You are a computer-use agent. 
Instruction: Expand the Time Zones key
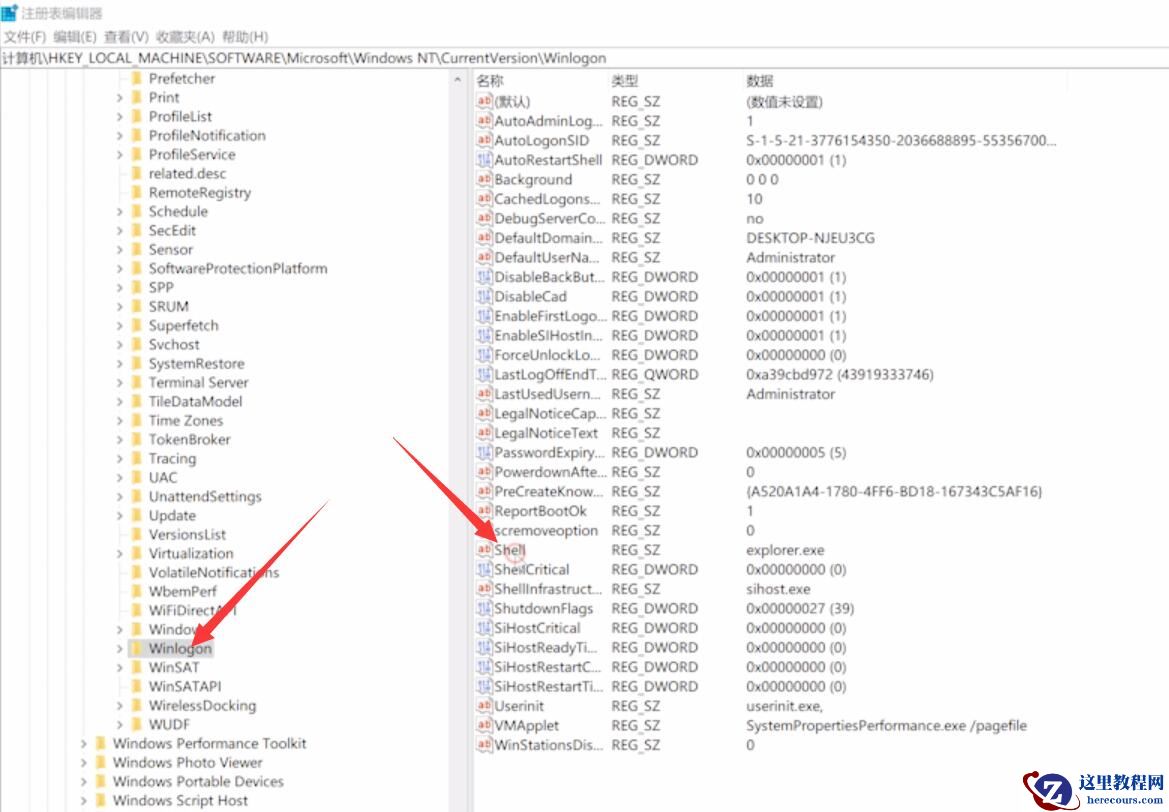tap(119, 421)
